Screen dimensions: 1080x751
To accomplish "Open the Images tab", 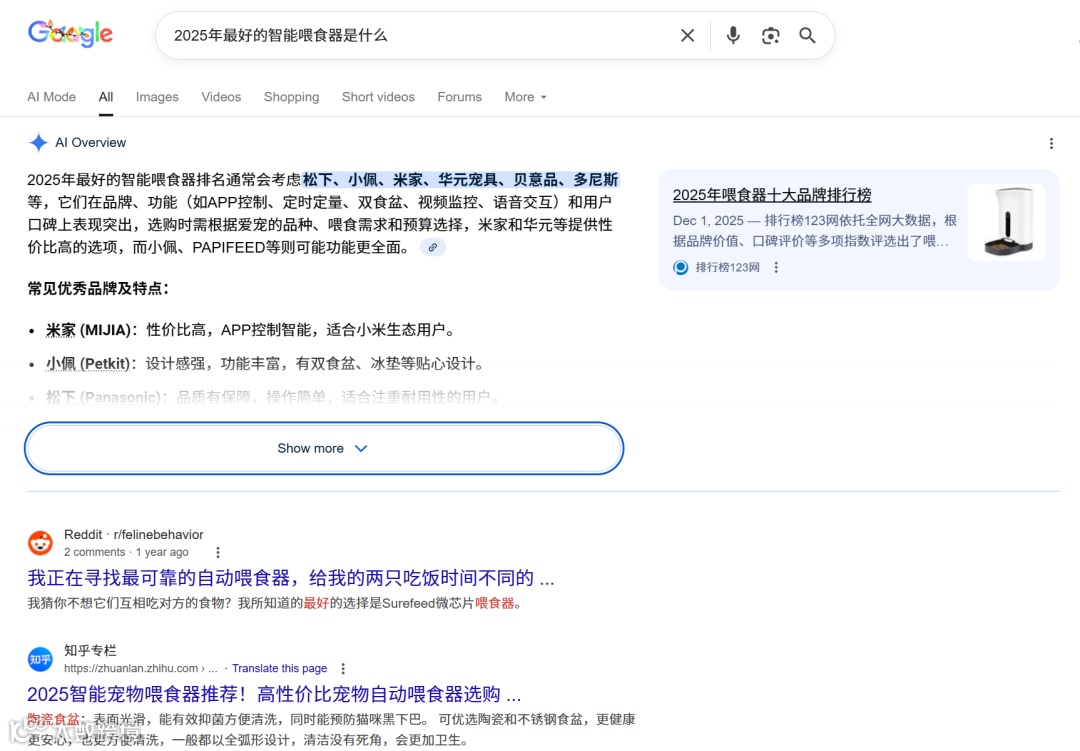I will pos(157,97).
